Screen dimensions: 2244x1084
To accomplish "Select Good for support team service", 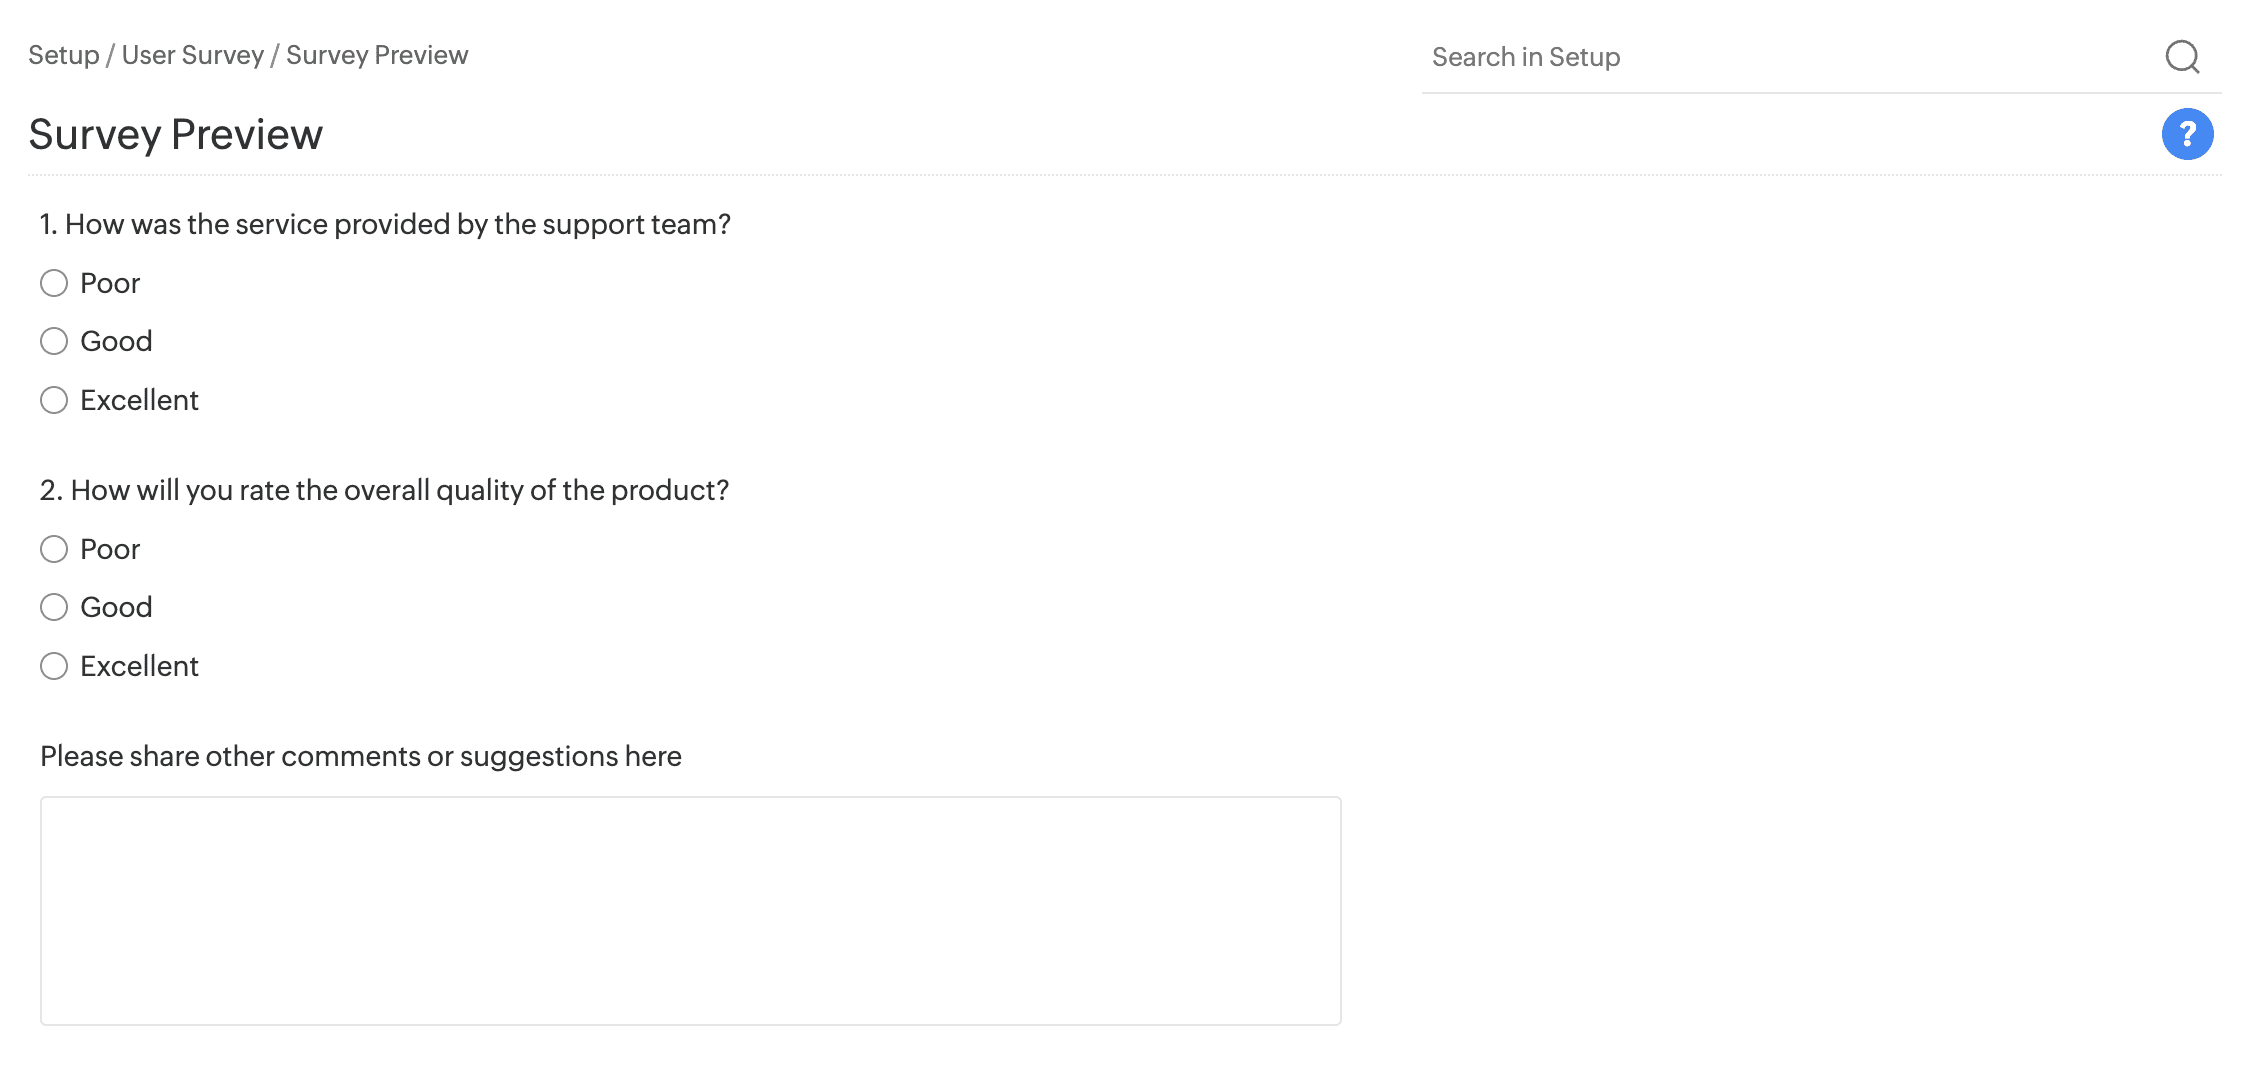I will pos(54,341).
